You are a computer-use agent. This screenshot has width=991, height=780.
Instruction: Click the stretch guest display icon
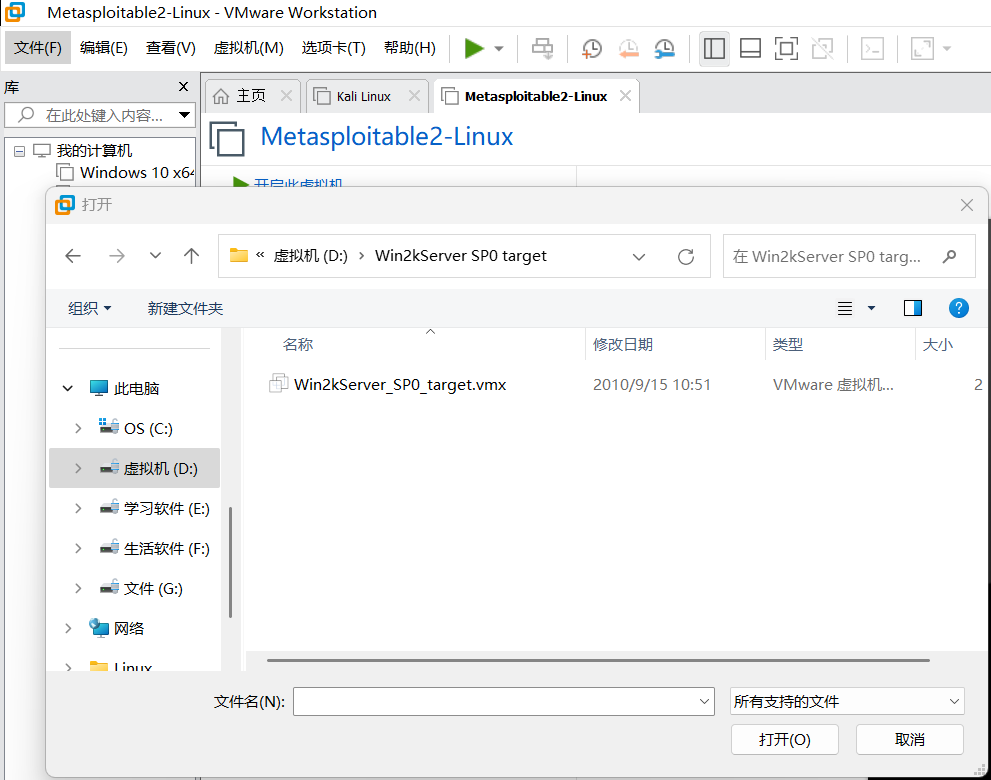tap(922, 49)
